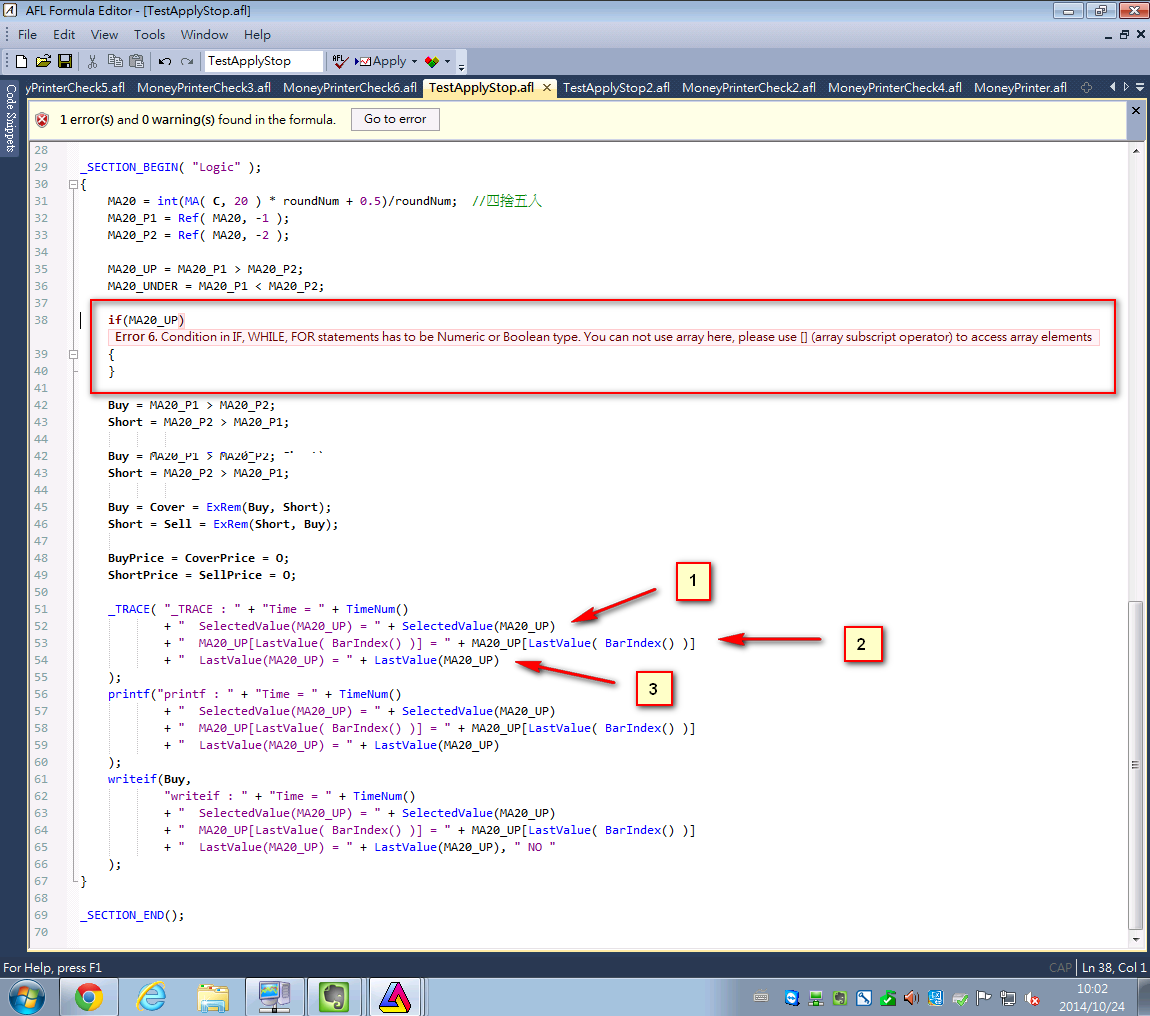The image size is (1150, 1016).
Task: Click scrollbar up arrow in editor
Action: tap(1135, 150)
